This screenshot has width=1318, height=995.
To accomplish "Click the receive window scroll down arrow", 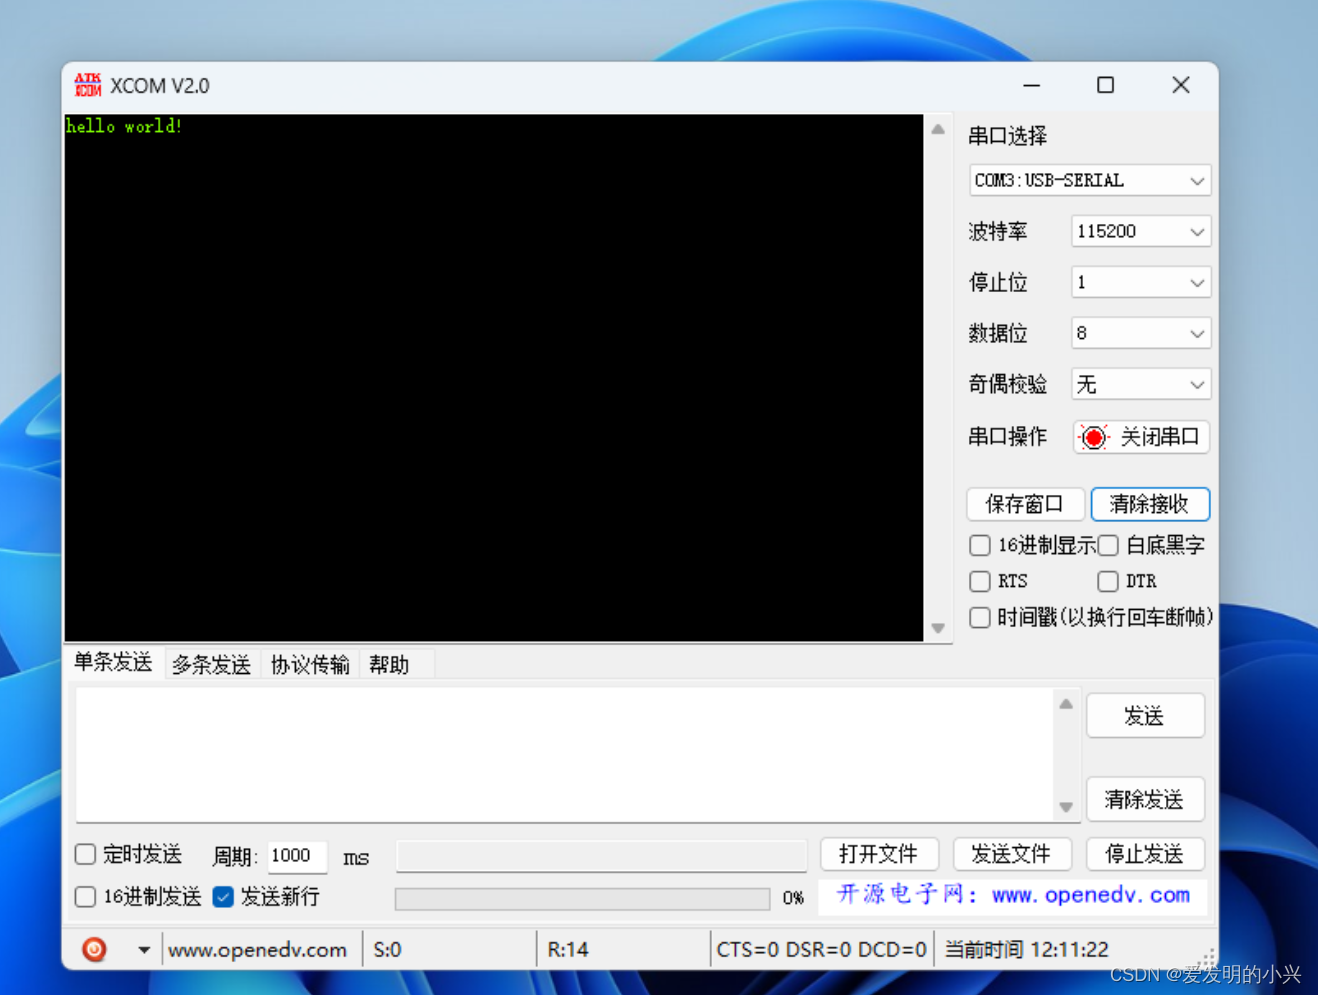I will 938,628.
